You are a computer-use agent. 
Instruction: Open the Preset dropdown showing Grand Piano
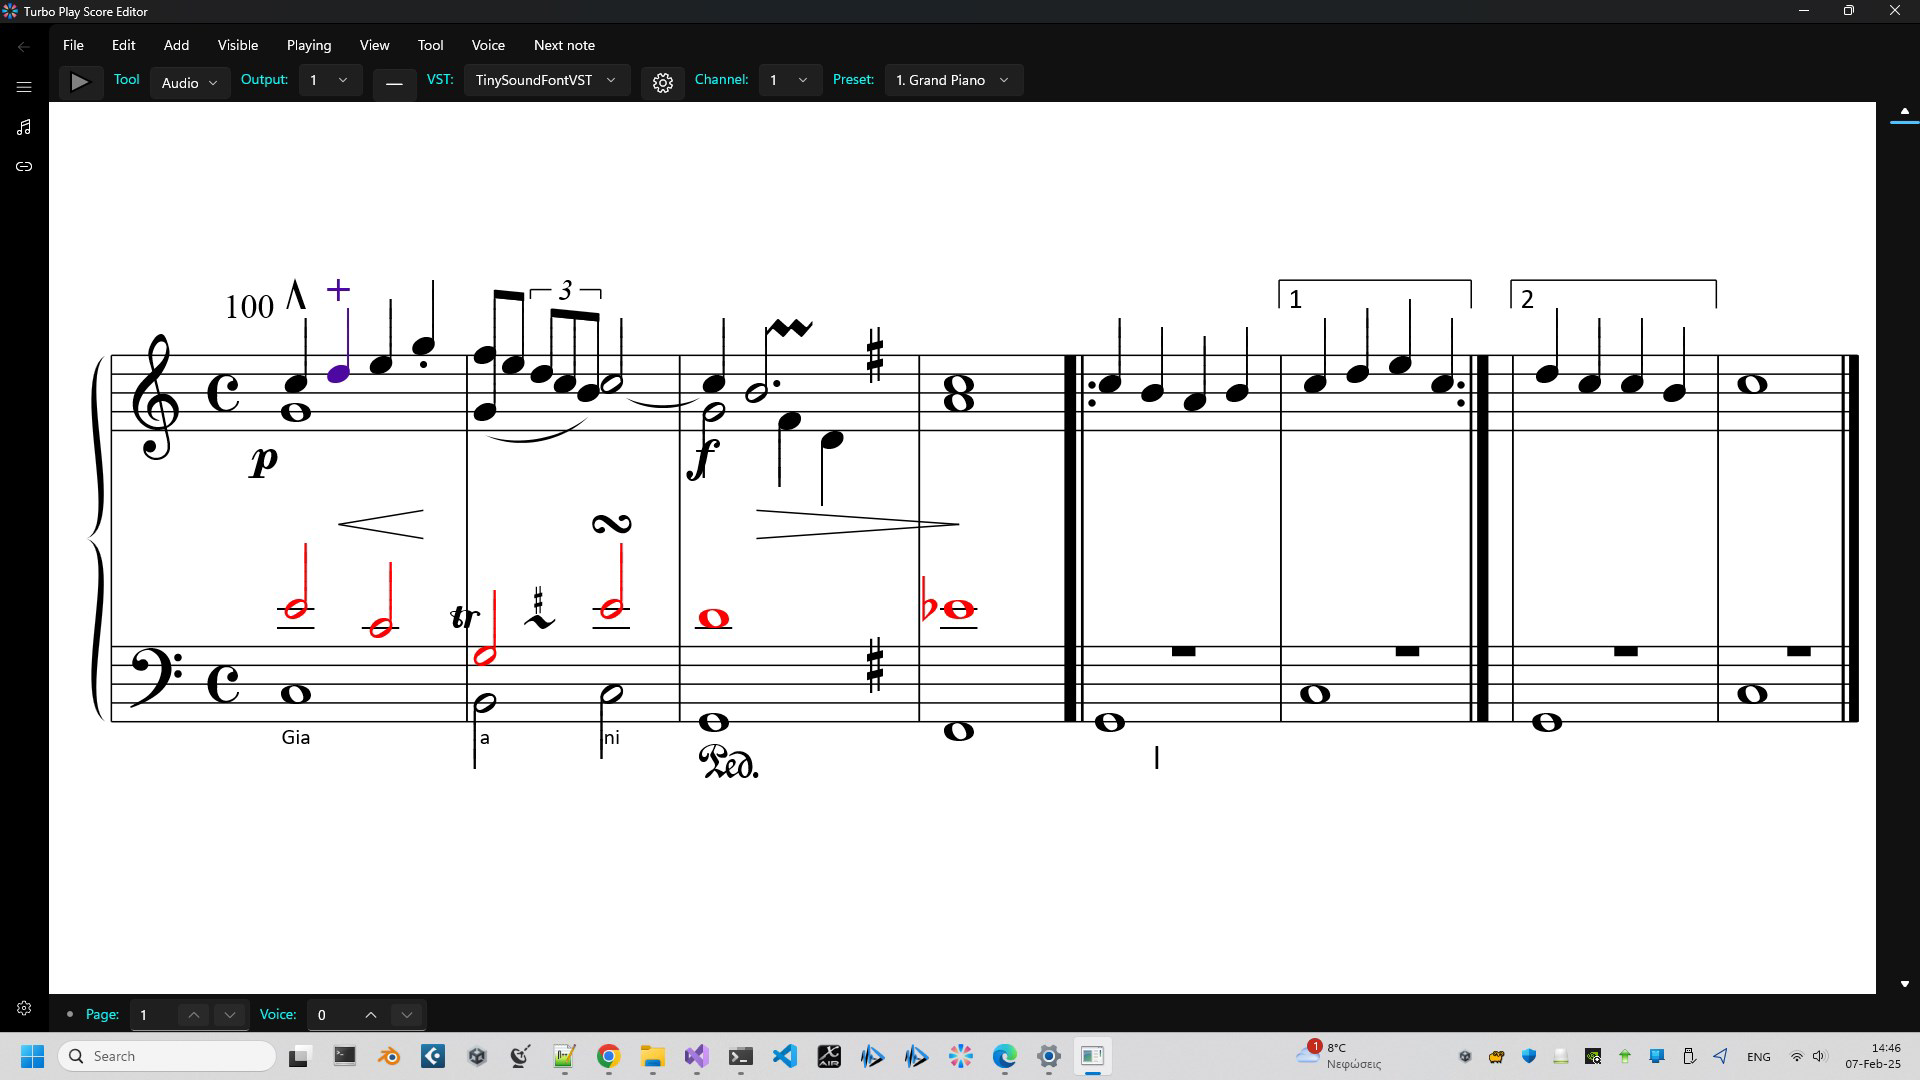coord(952,80)
